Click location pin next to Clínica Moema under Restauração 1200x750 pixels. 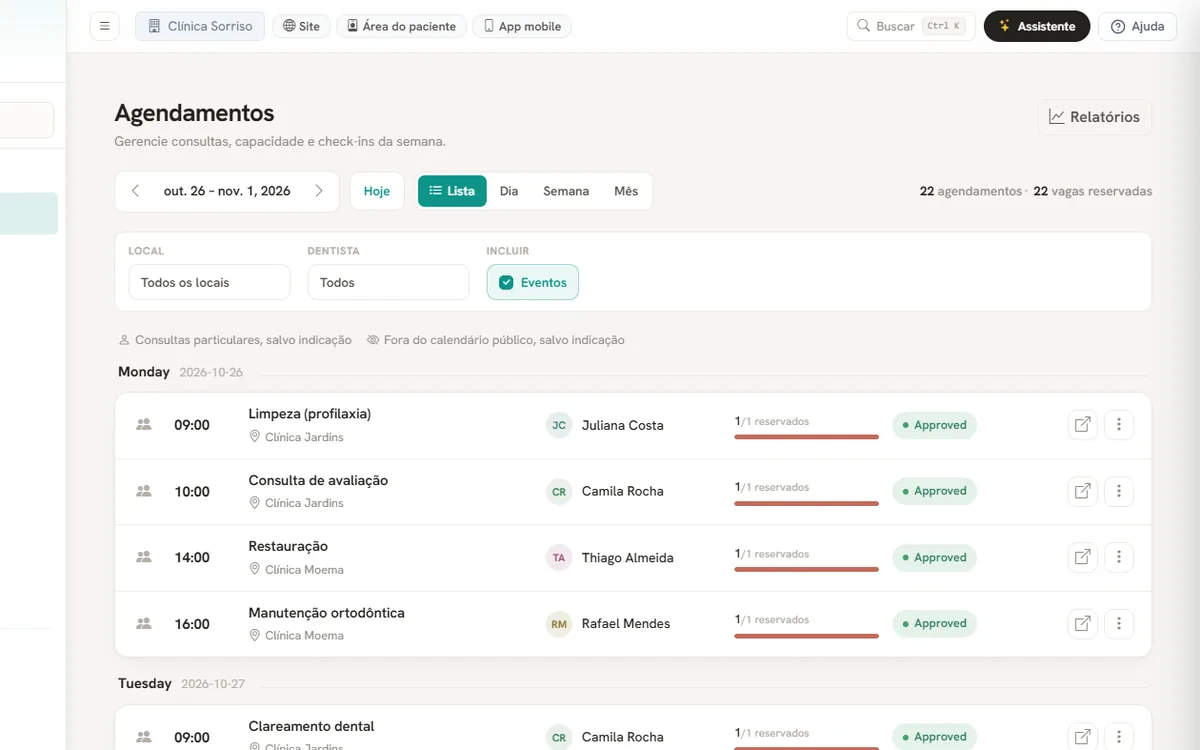pyautogui.click(x=255, y=569)
